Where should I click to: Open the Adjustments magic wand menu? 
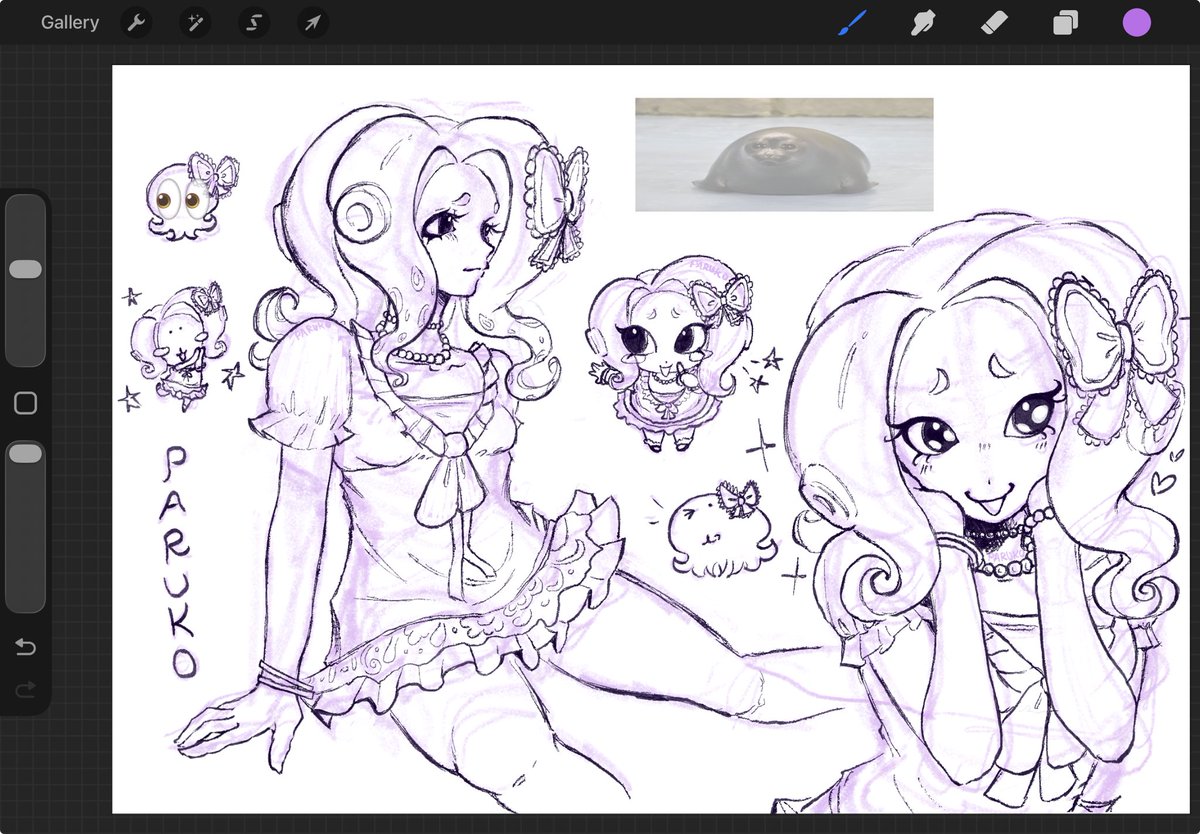(195, 22)
